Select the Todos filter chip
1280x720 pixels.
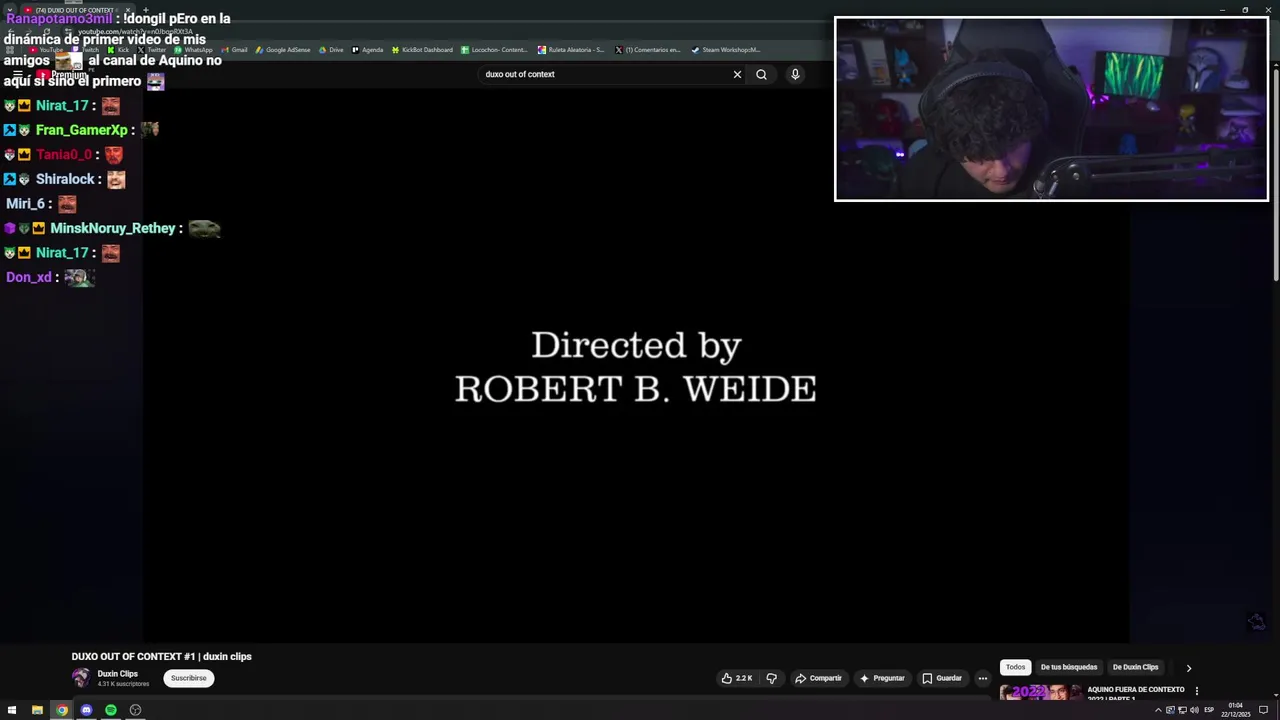tap(1015, 667)
